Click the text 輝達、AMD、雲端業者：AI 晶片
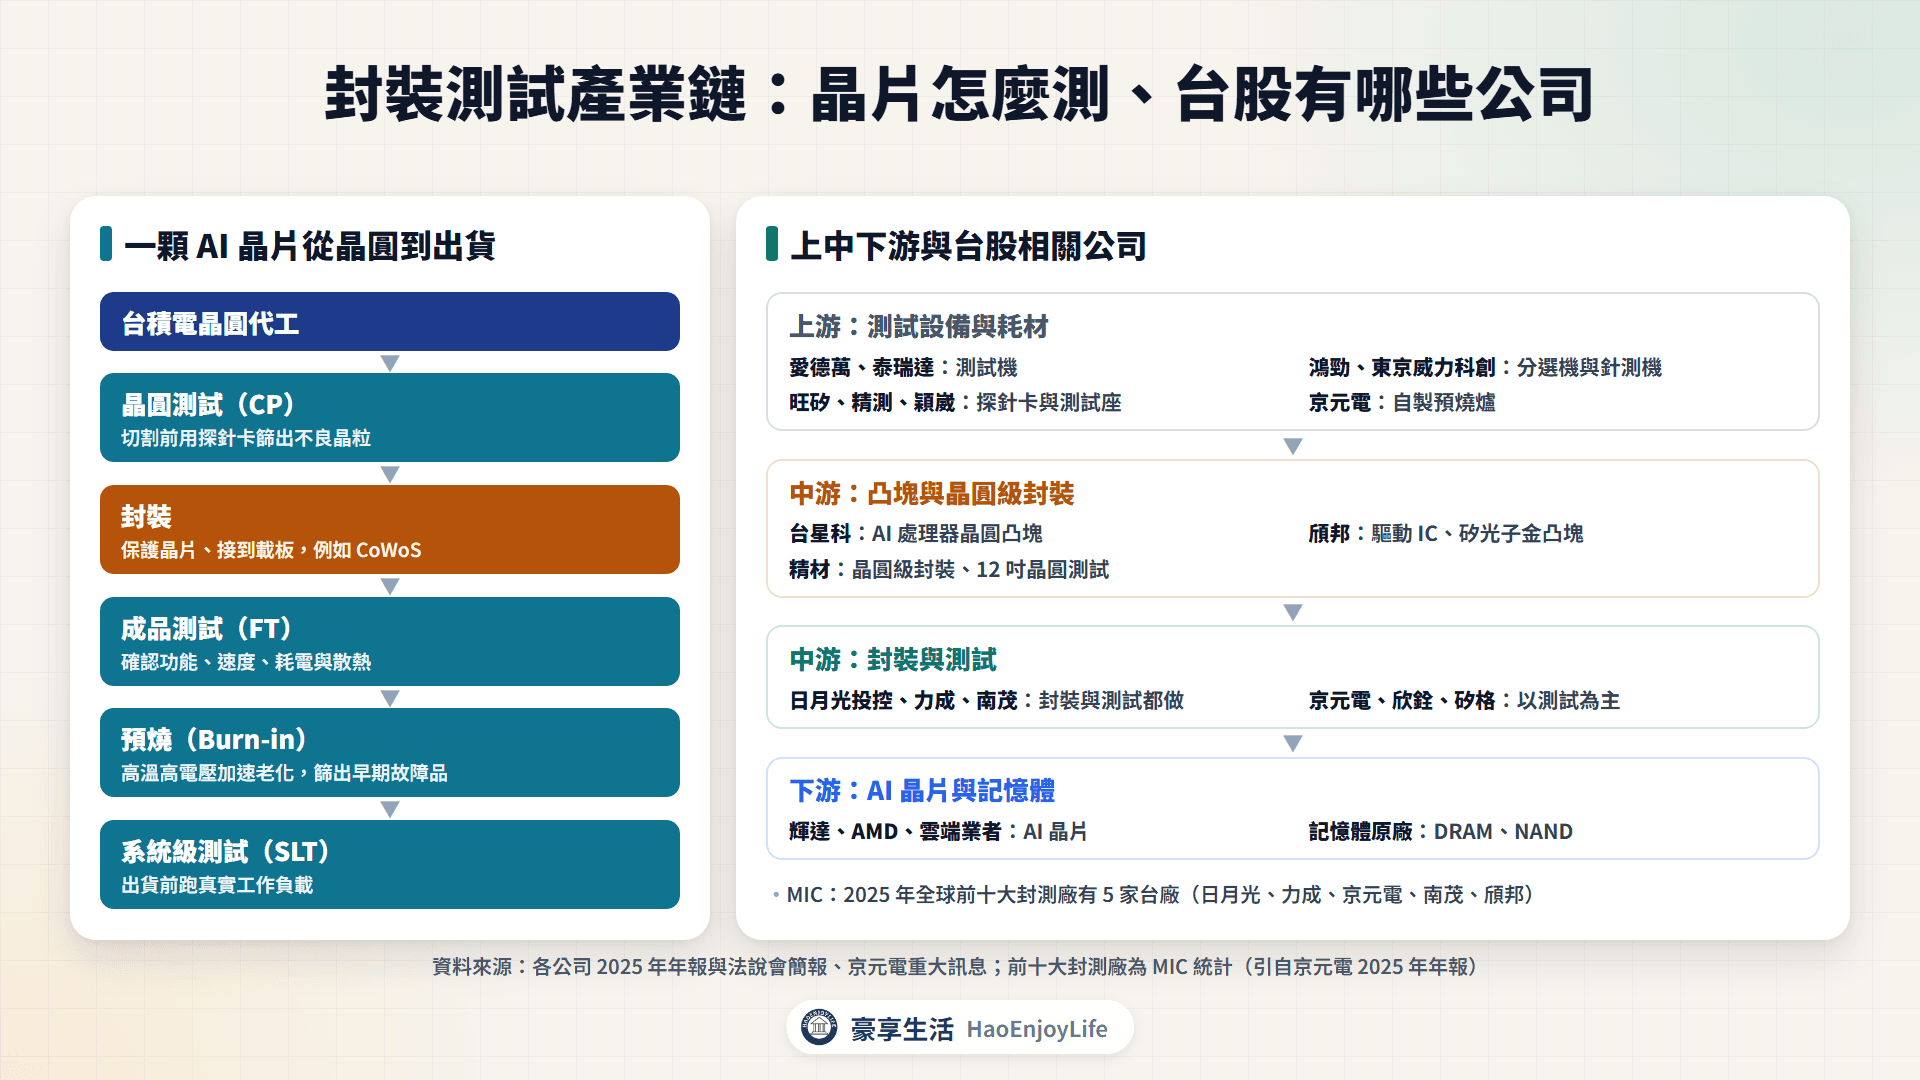Image resolution: width=1920 pixels, height=1080 pixels. (938, 831)
